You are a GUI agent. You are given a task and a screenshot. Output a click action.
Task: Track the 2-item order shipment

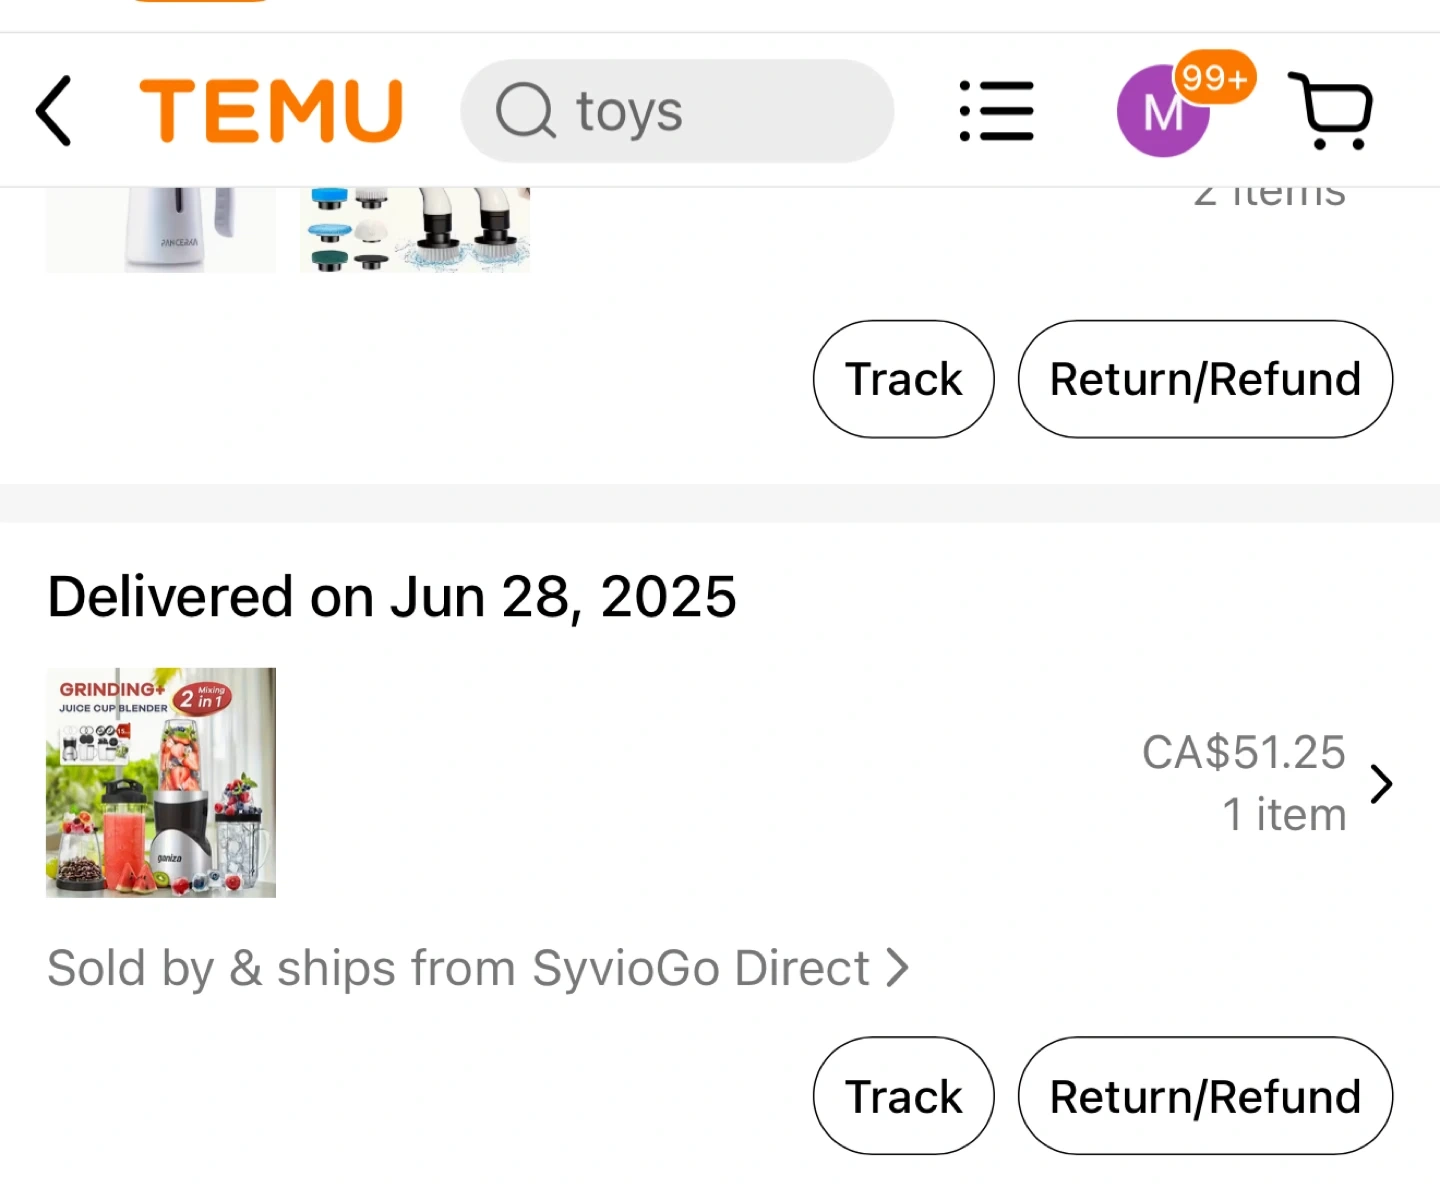(x=903, y=379)
